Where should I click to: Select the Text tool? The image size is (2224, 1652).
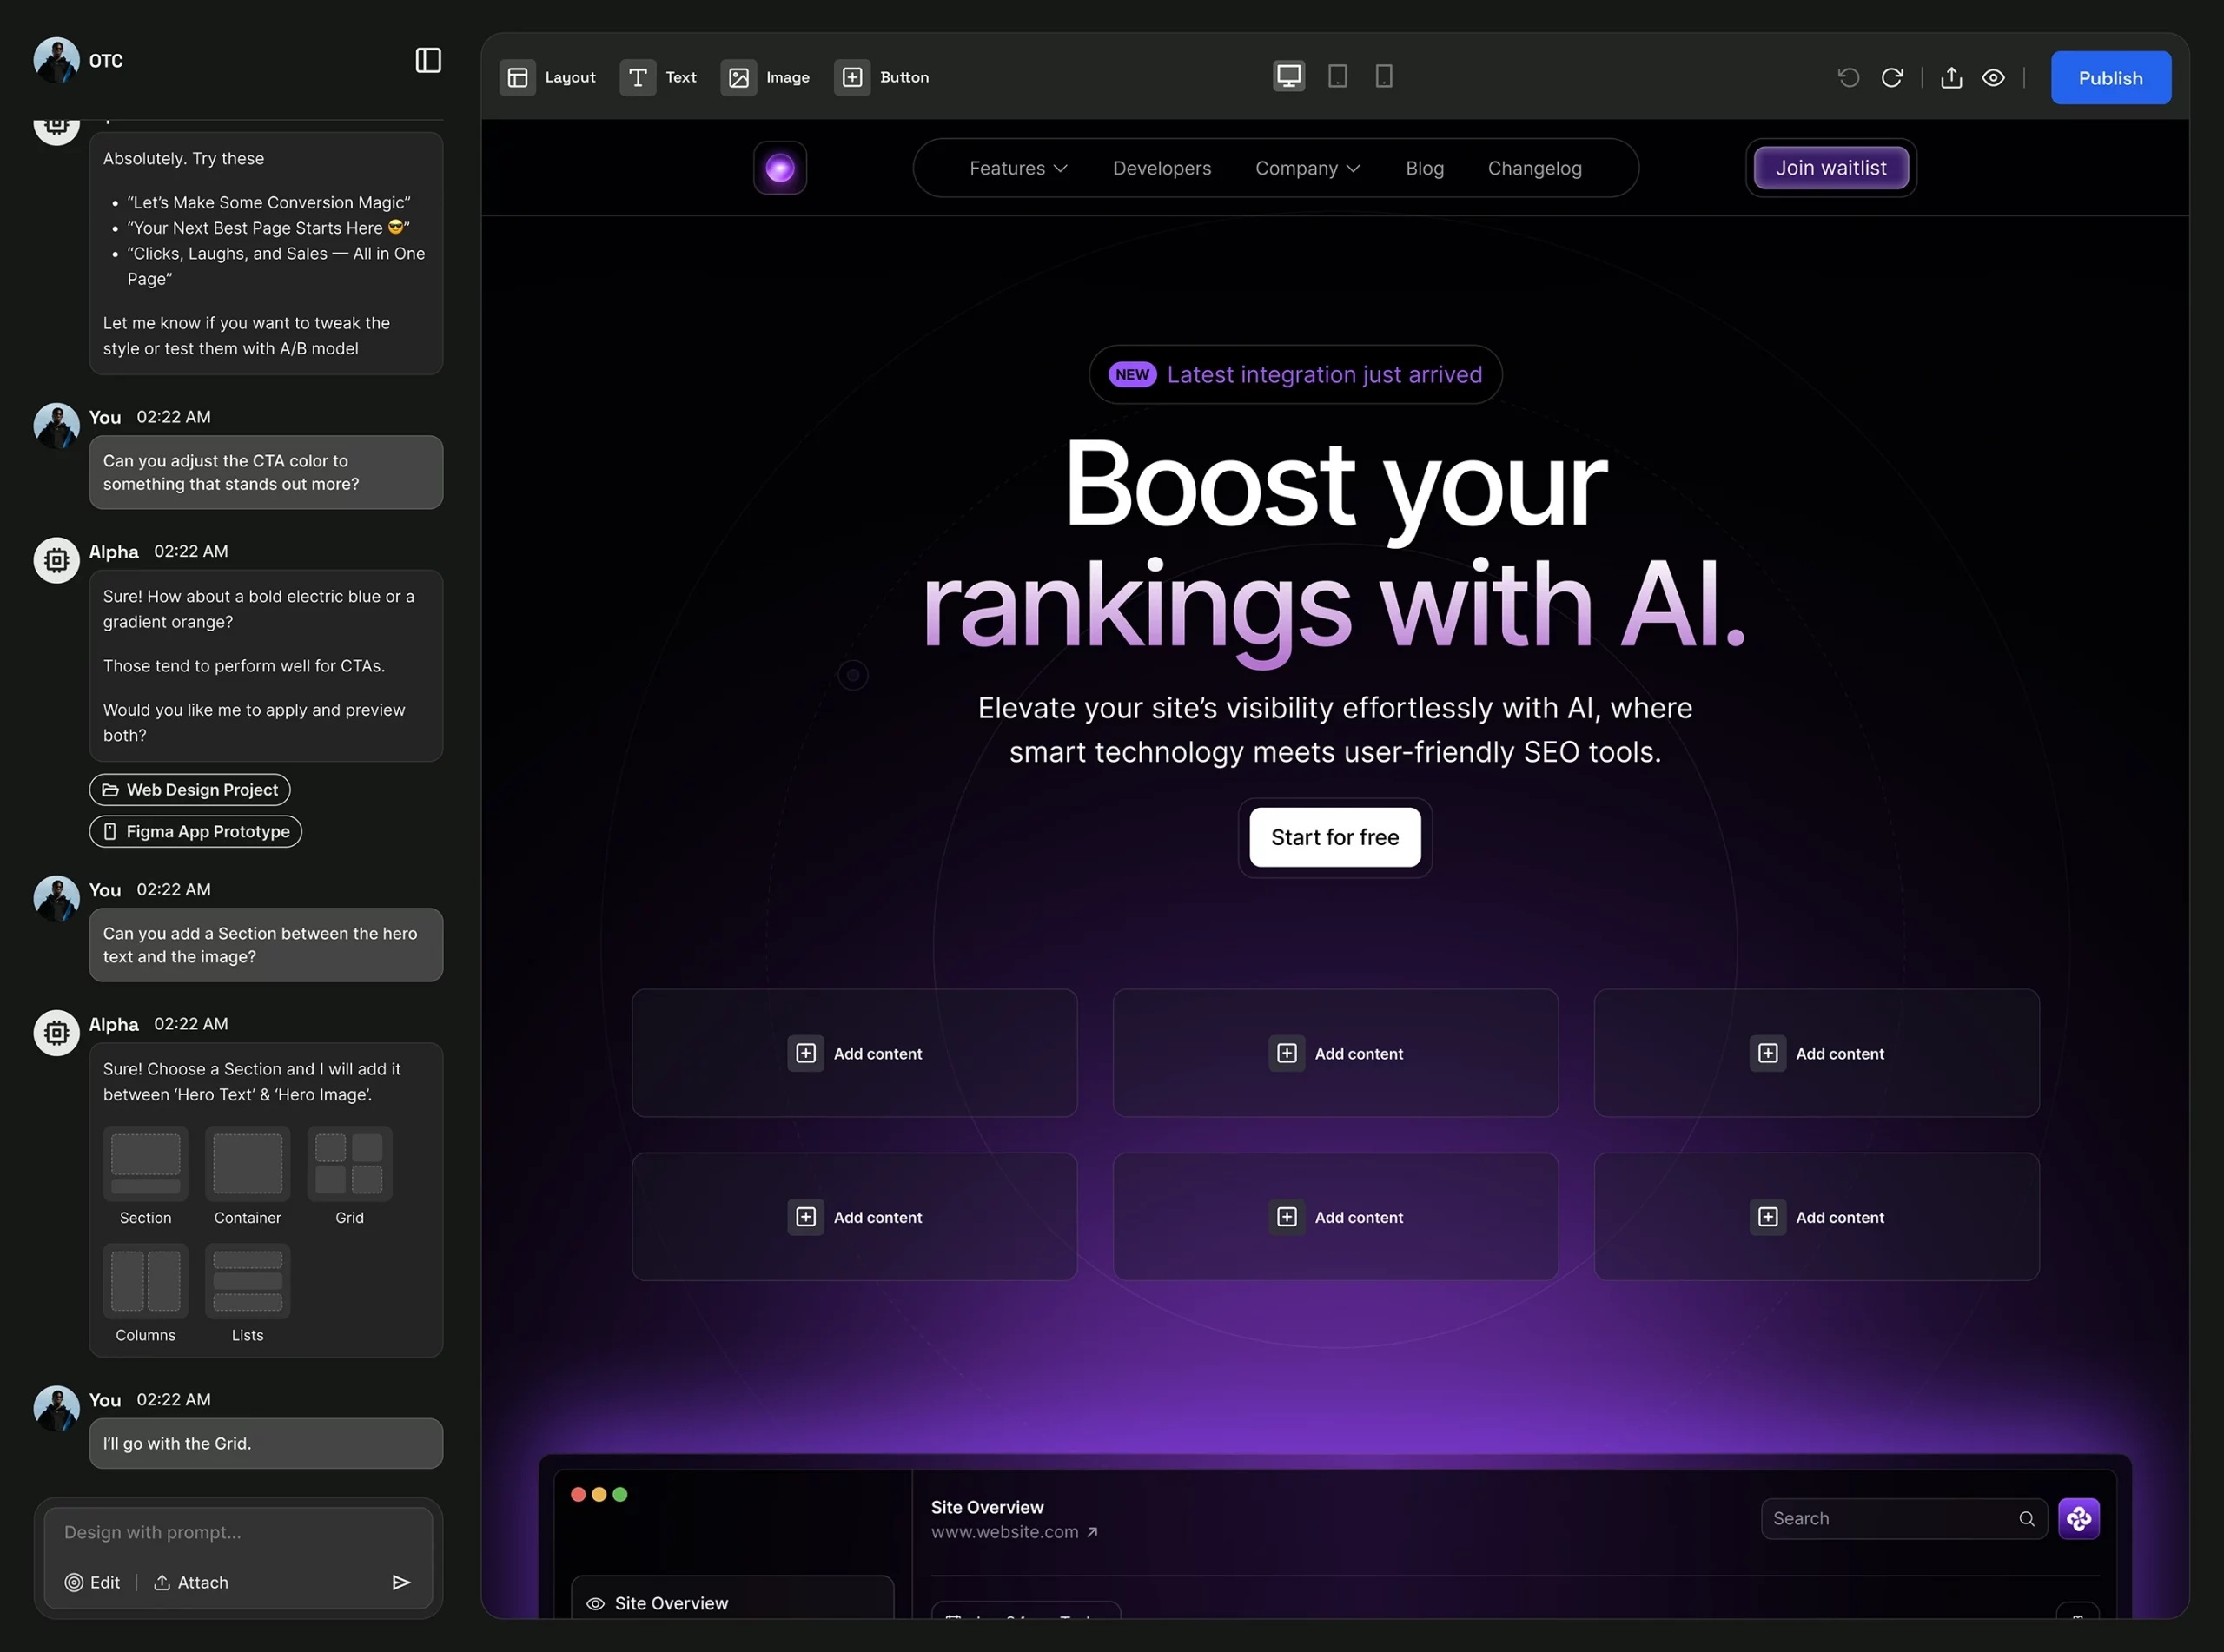(x=659, y=77)
